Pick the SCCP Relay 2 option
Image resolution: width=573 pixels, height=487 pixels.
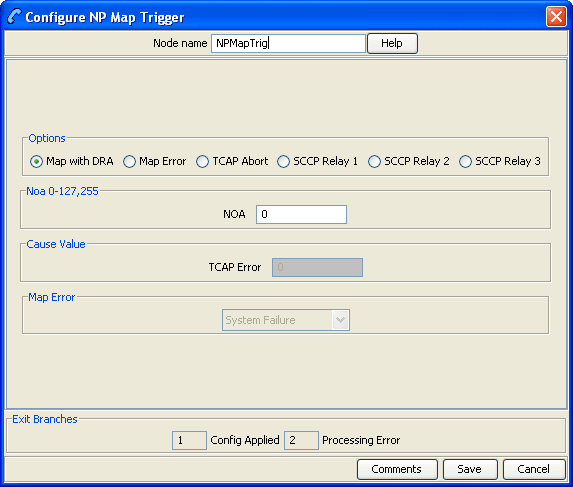(x=409, y=161)
